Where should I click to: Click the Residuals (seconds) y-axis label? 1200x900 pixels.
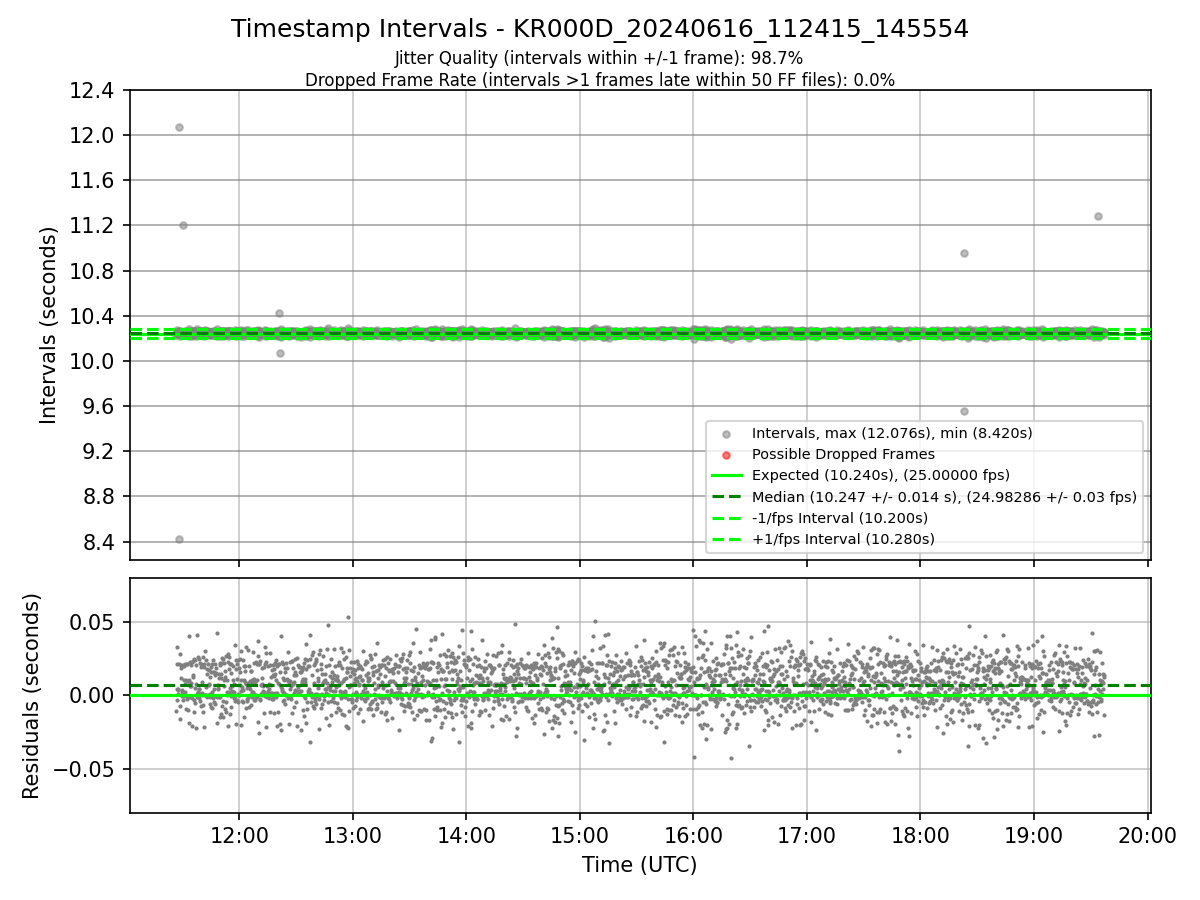32,696
